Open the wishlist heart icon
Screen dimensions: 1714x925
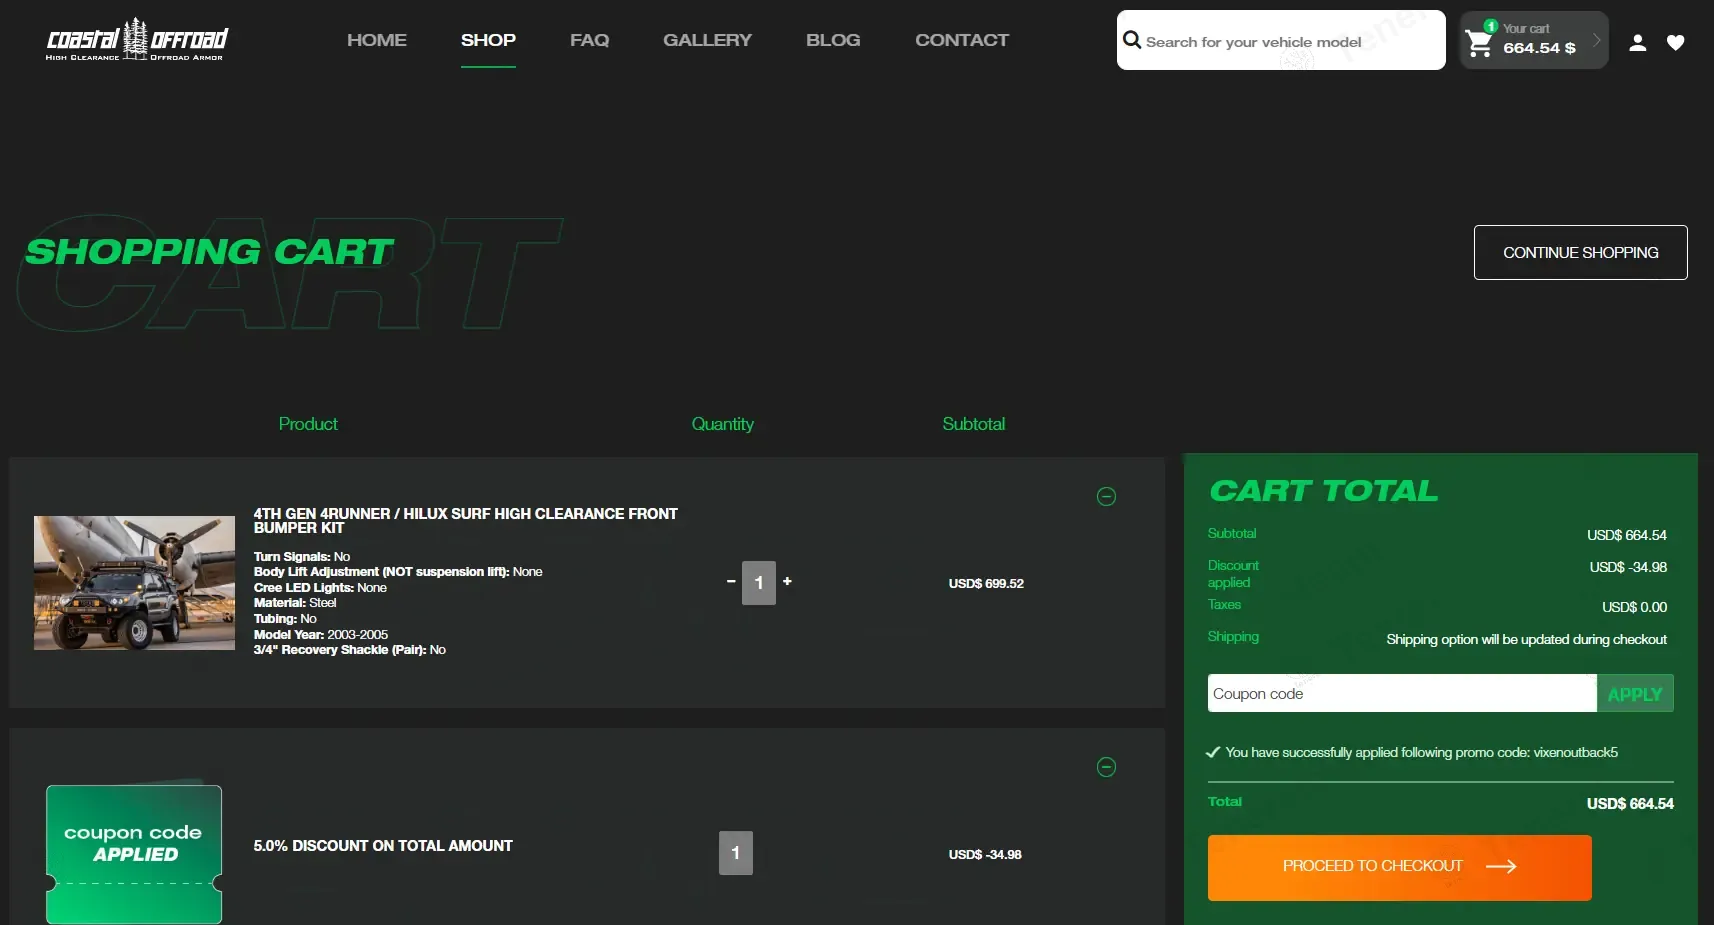coord(1676,43)
